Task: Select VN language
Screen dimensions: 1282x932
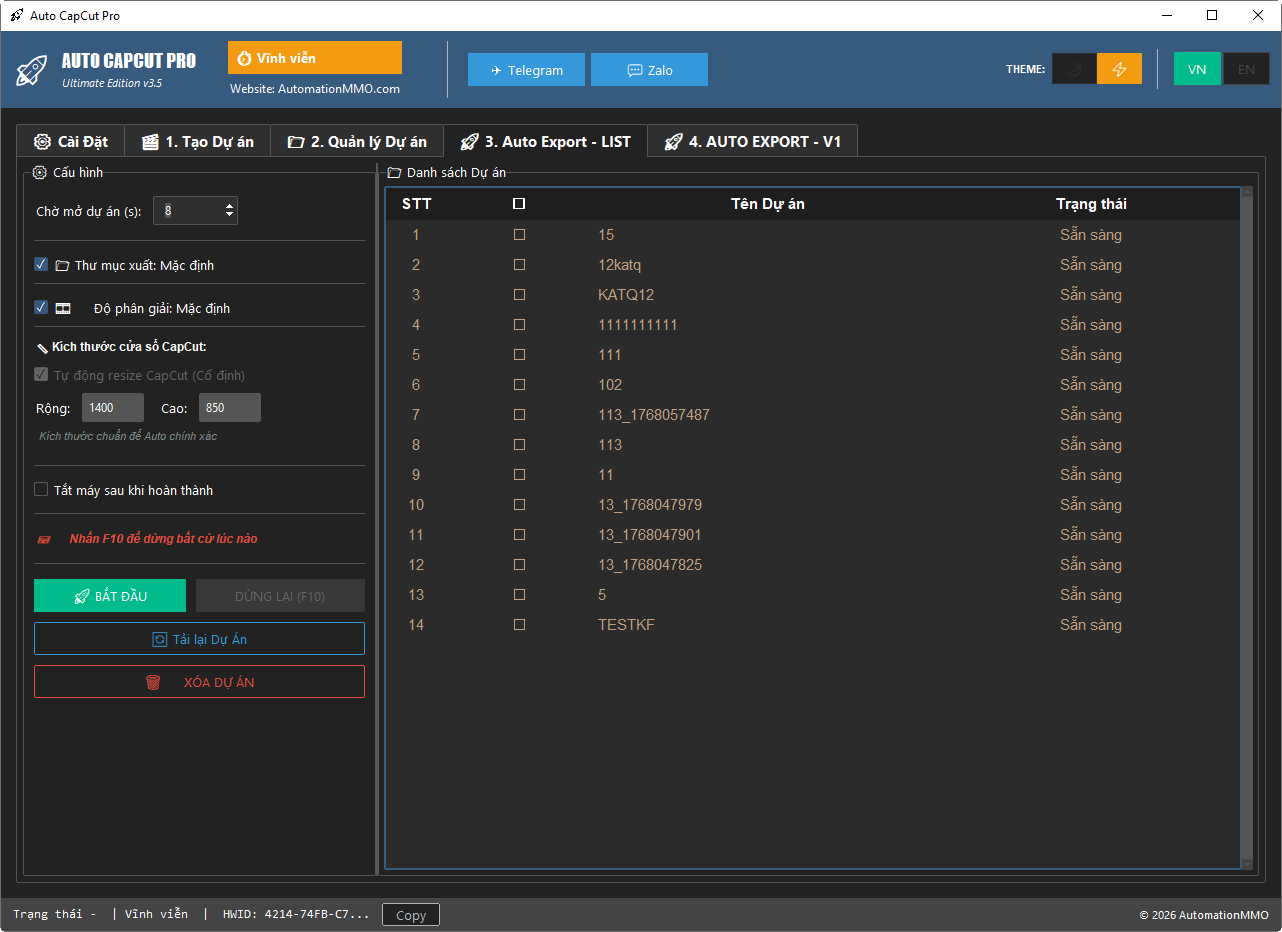Action: (1197, 69)
